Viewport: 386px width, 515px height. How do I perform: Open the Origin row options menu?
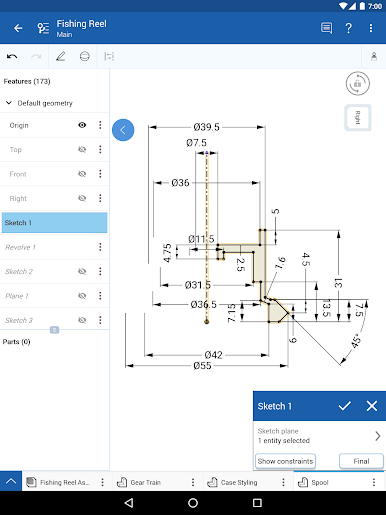100,125
